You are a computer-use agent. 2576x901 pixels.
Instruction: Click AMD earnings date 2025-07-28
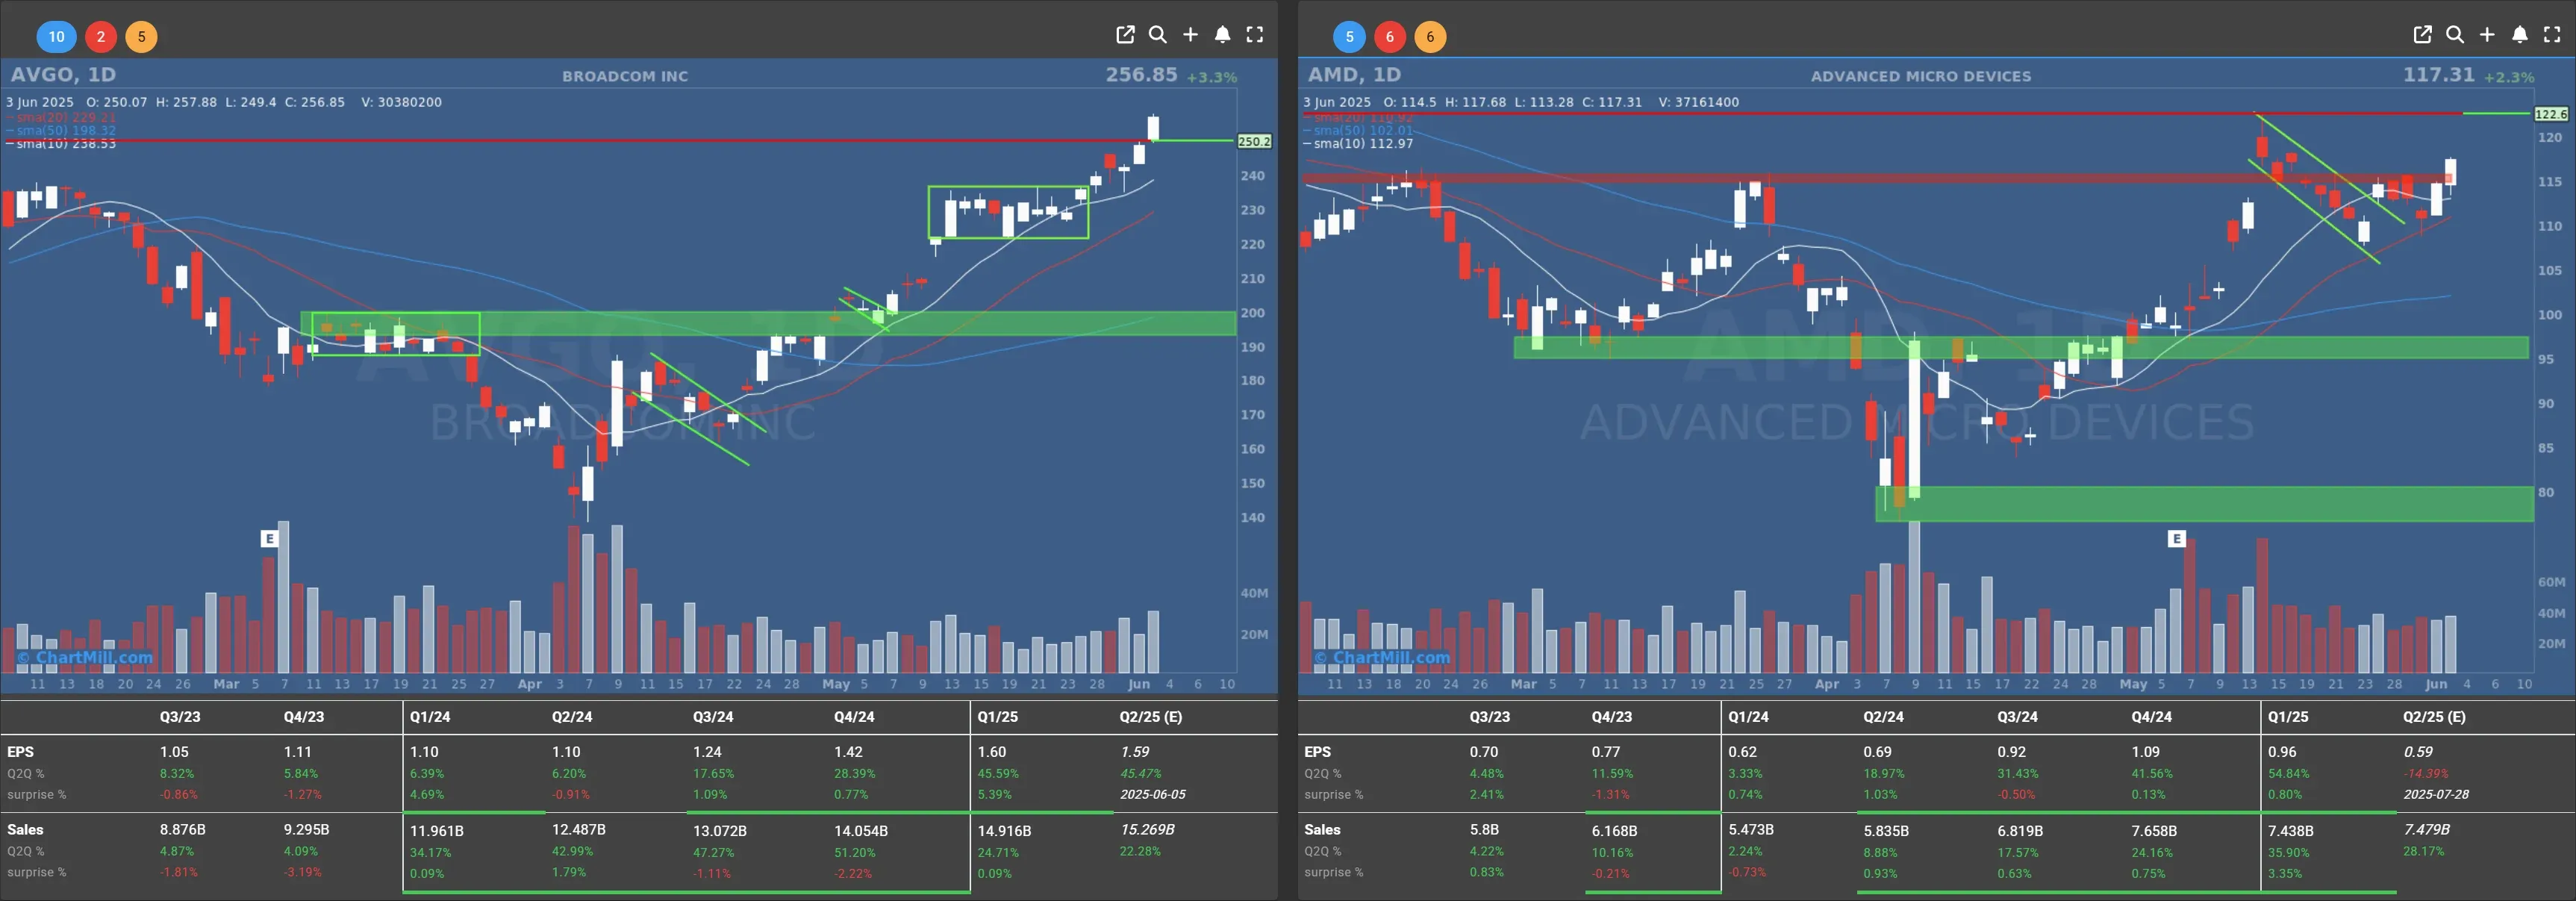[x=2436, y=795]
